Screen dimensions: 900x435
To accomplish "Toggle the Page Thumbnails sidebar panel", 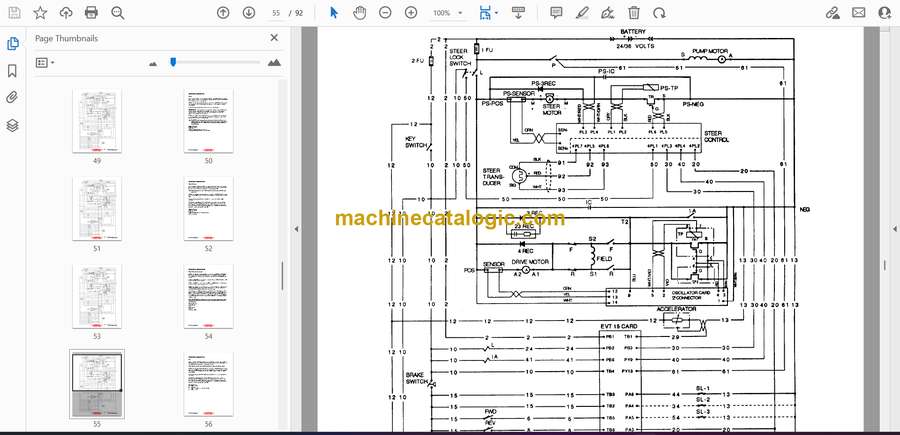I will coord(12,44).
